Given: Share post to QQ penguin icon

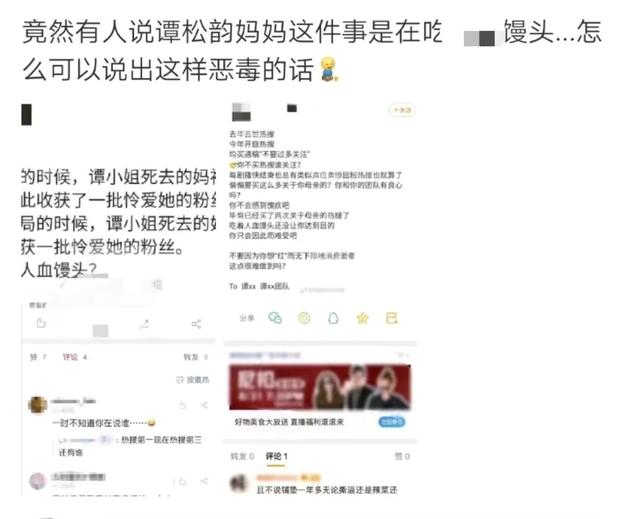Looking at the screenshot, I should pos(333,318).
